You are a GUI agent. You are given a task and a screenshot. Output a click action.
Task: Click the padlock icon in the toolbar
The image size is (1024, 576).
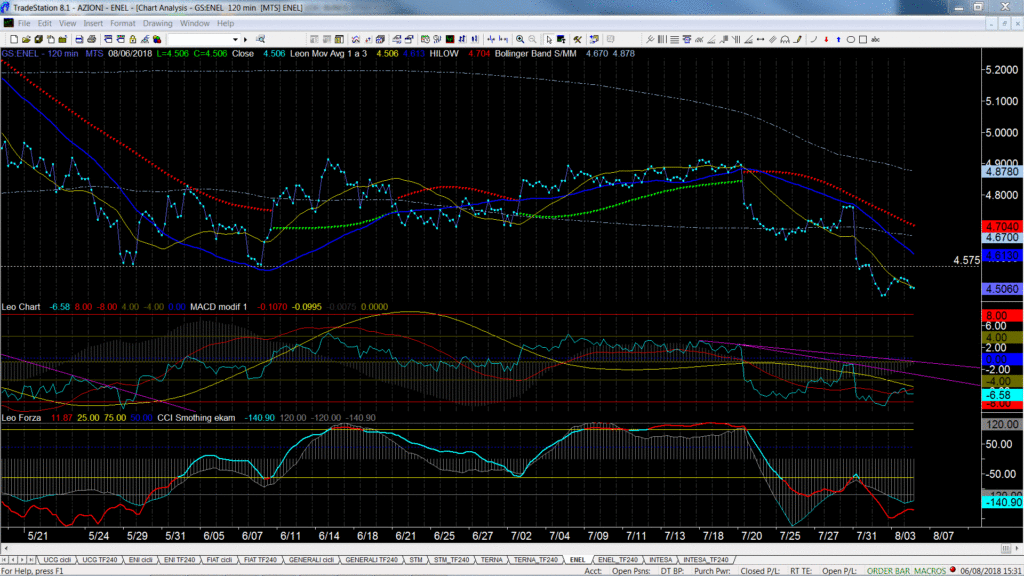[133, 40]
